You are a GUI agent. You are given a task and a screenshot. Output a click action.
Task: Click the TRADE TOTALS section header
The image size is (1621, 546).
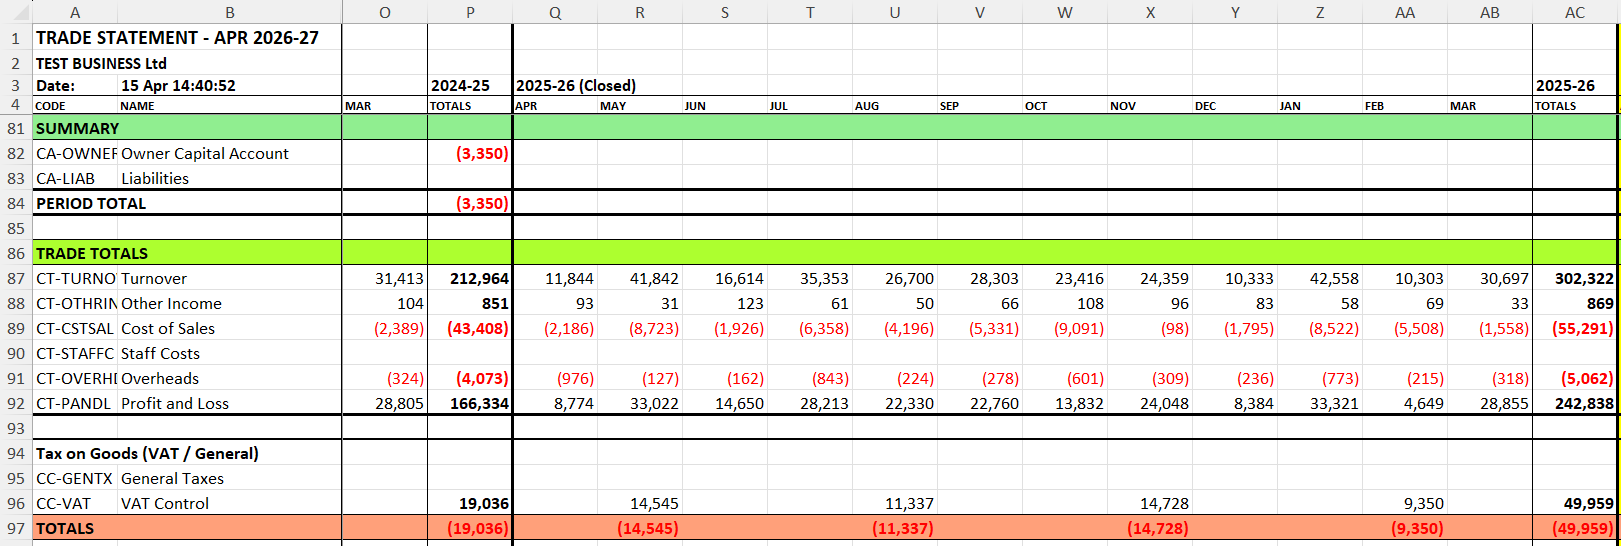92,253
